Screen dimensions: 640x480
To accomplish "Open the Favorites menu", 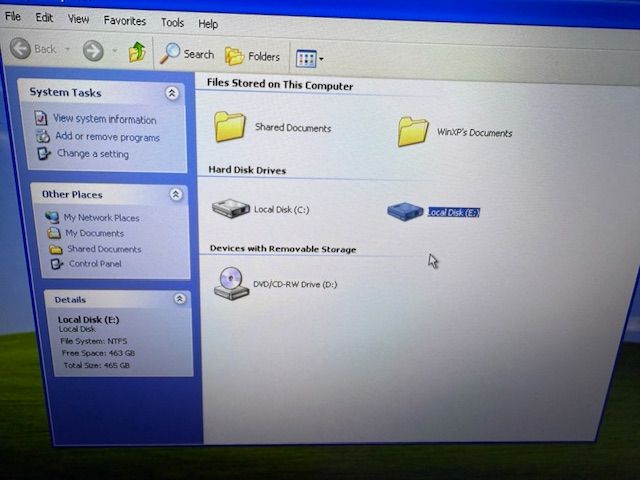I will point(124,21).
